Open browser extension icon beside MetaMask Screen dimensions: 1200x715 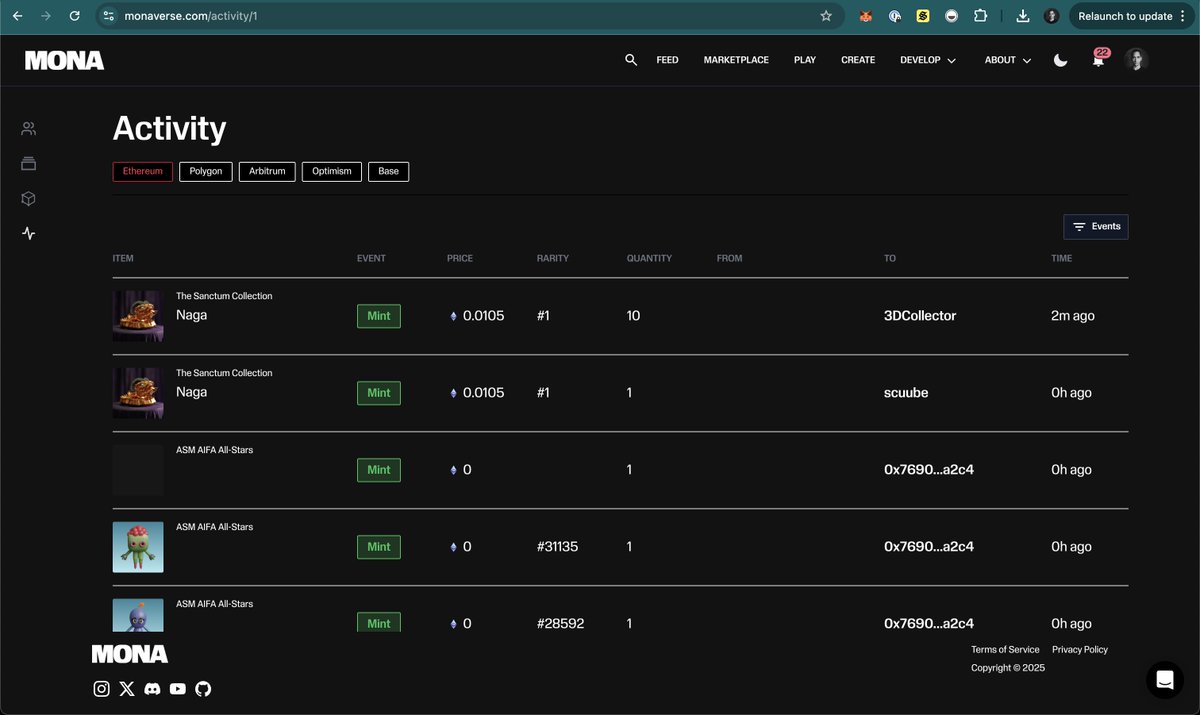click(x=895, y=16)
